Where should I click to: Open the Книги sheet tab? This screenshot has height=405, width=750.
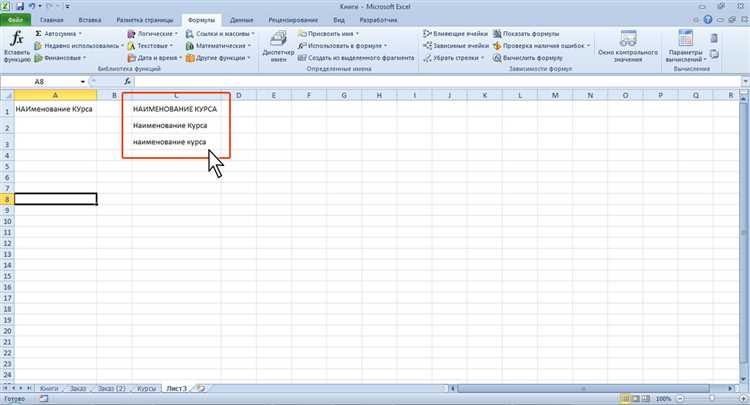pos(49,389)
